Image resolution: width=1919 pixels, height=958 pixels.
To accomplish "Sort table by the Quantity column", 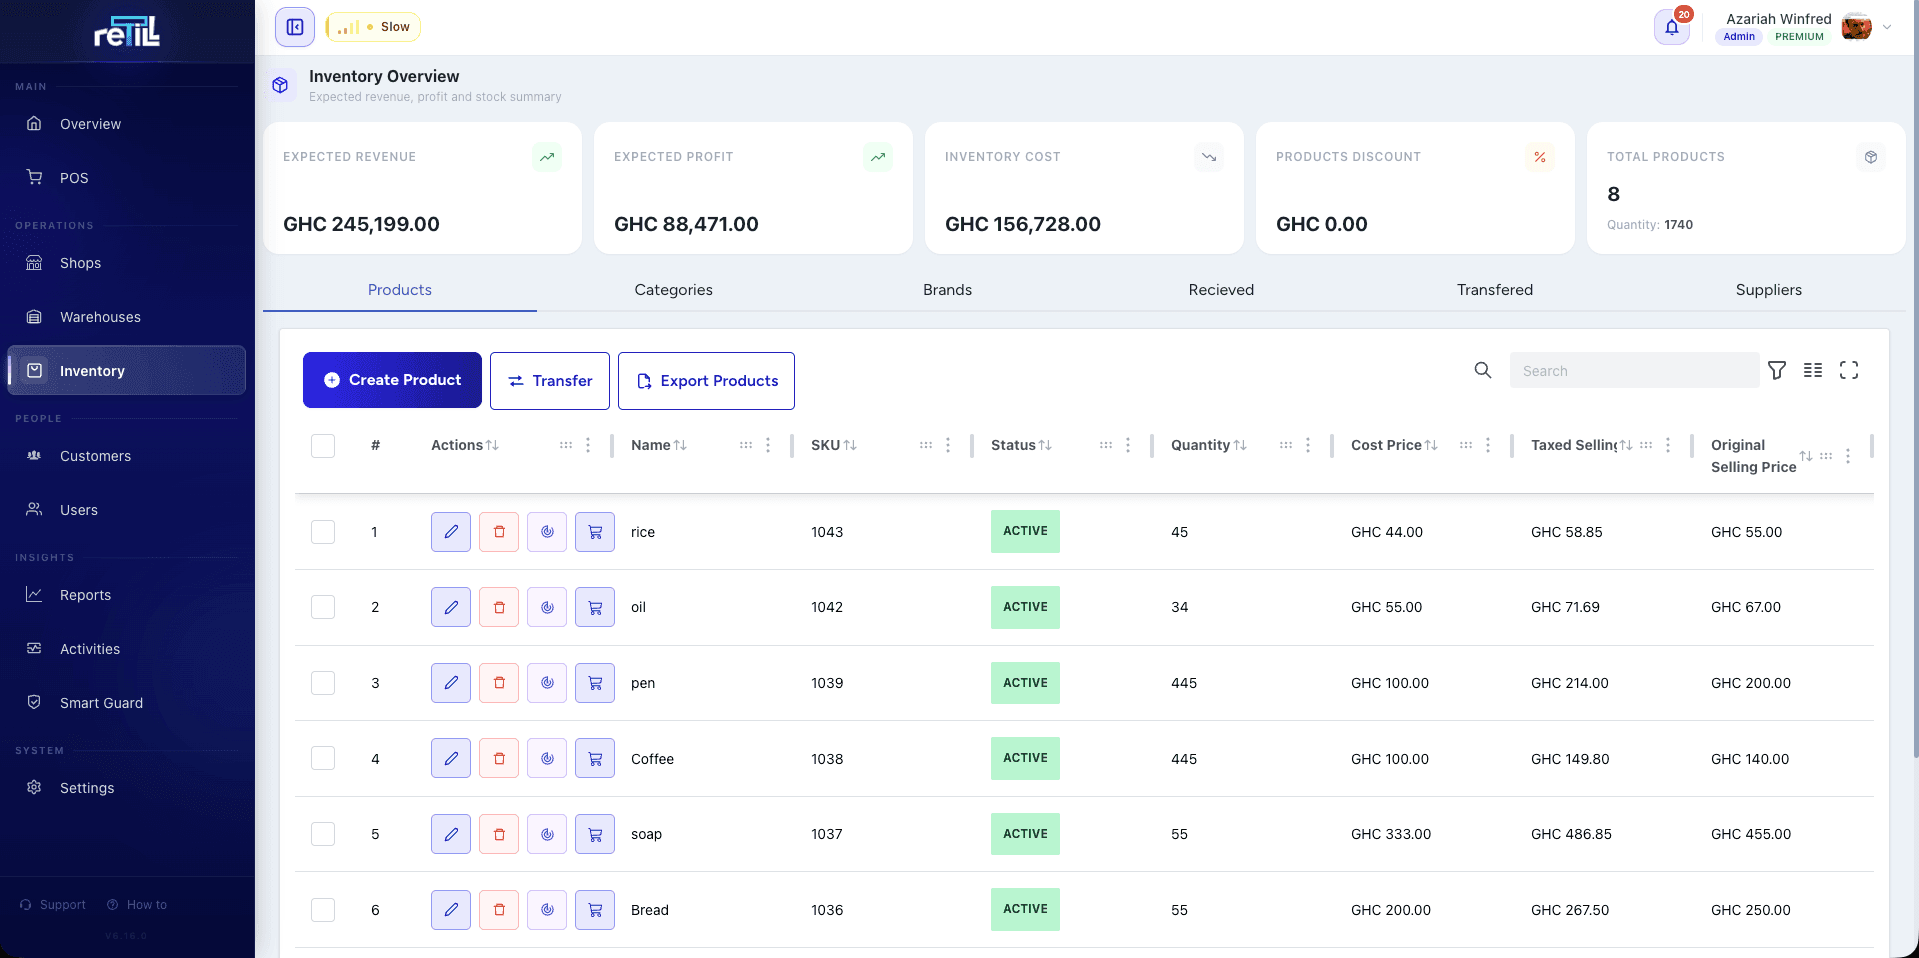I will (x=1240, y=445).
